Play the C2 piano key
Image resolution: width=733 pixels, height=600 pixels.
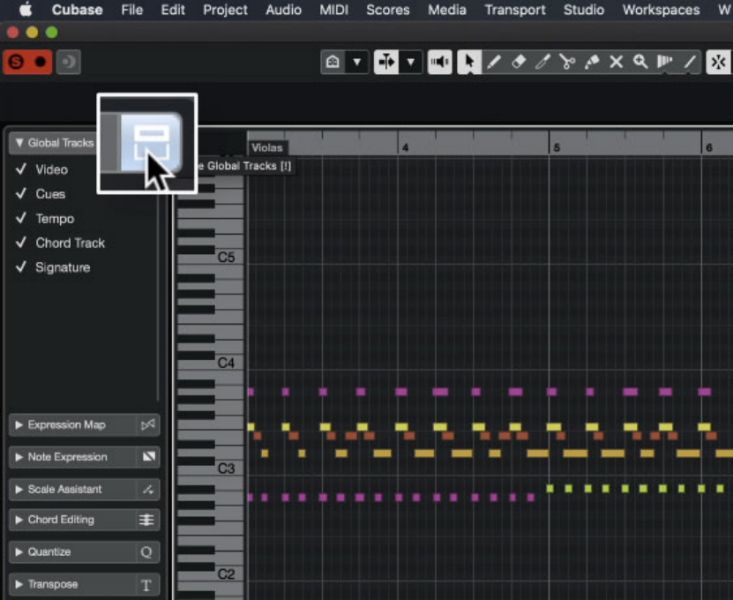tap(226, 574)
